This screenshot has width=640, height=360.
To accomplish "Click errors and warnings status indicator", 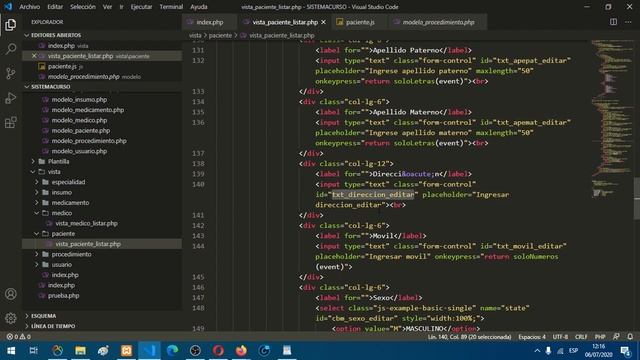I will click(18, 337).
